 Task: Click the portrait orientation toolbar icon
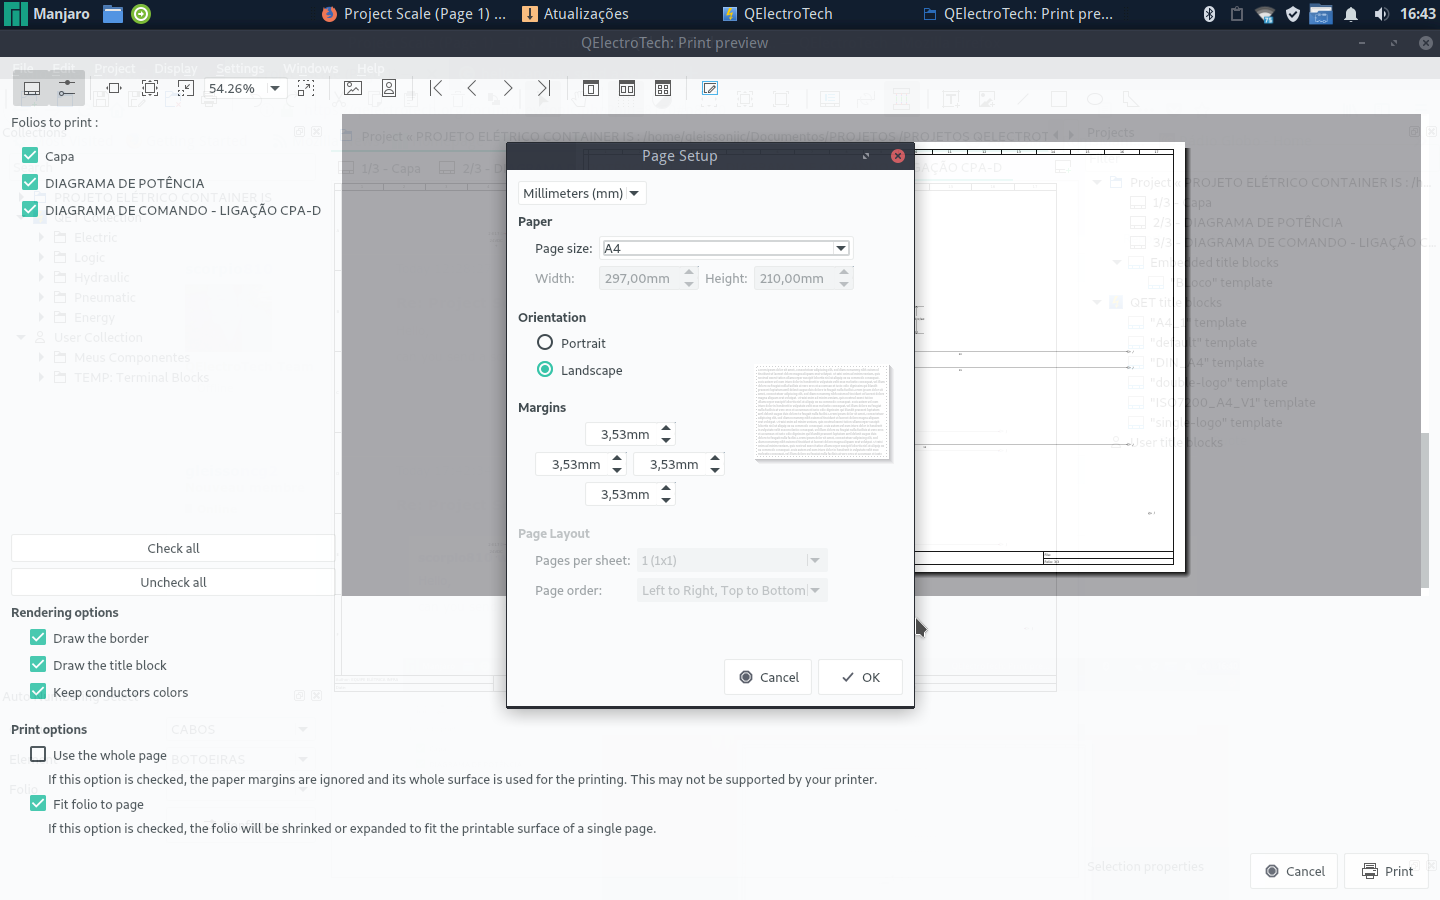[389, 88]
